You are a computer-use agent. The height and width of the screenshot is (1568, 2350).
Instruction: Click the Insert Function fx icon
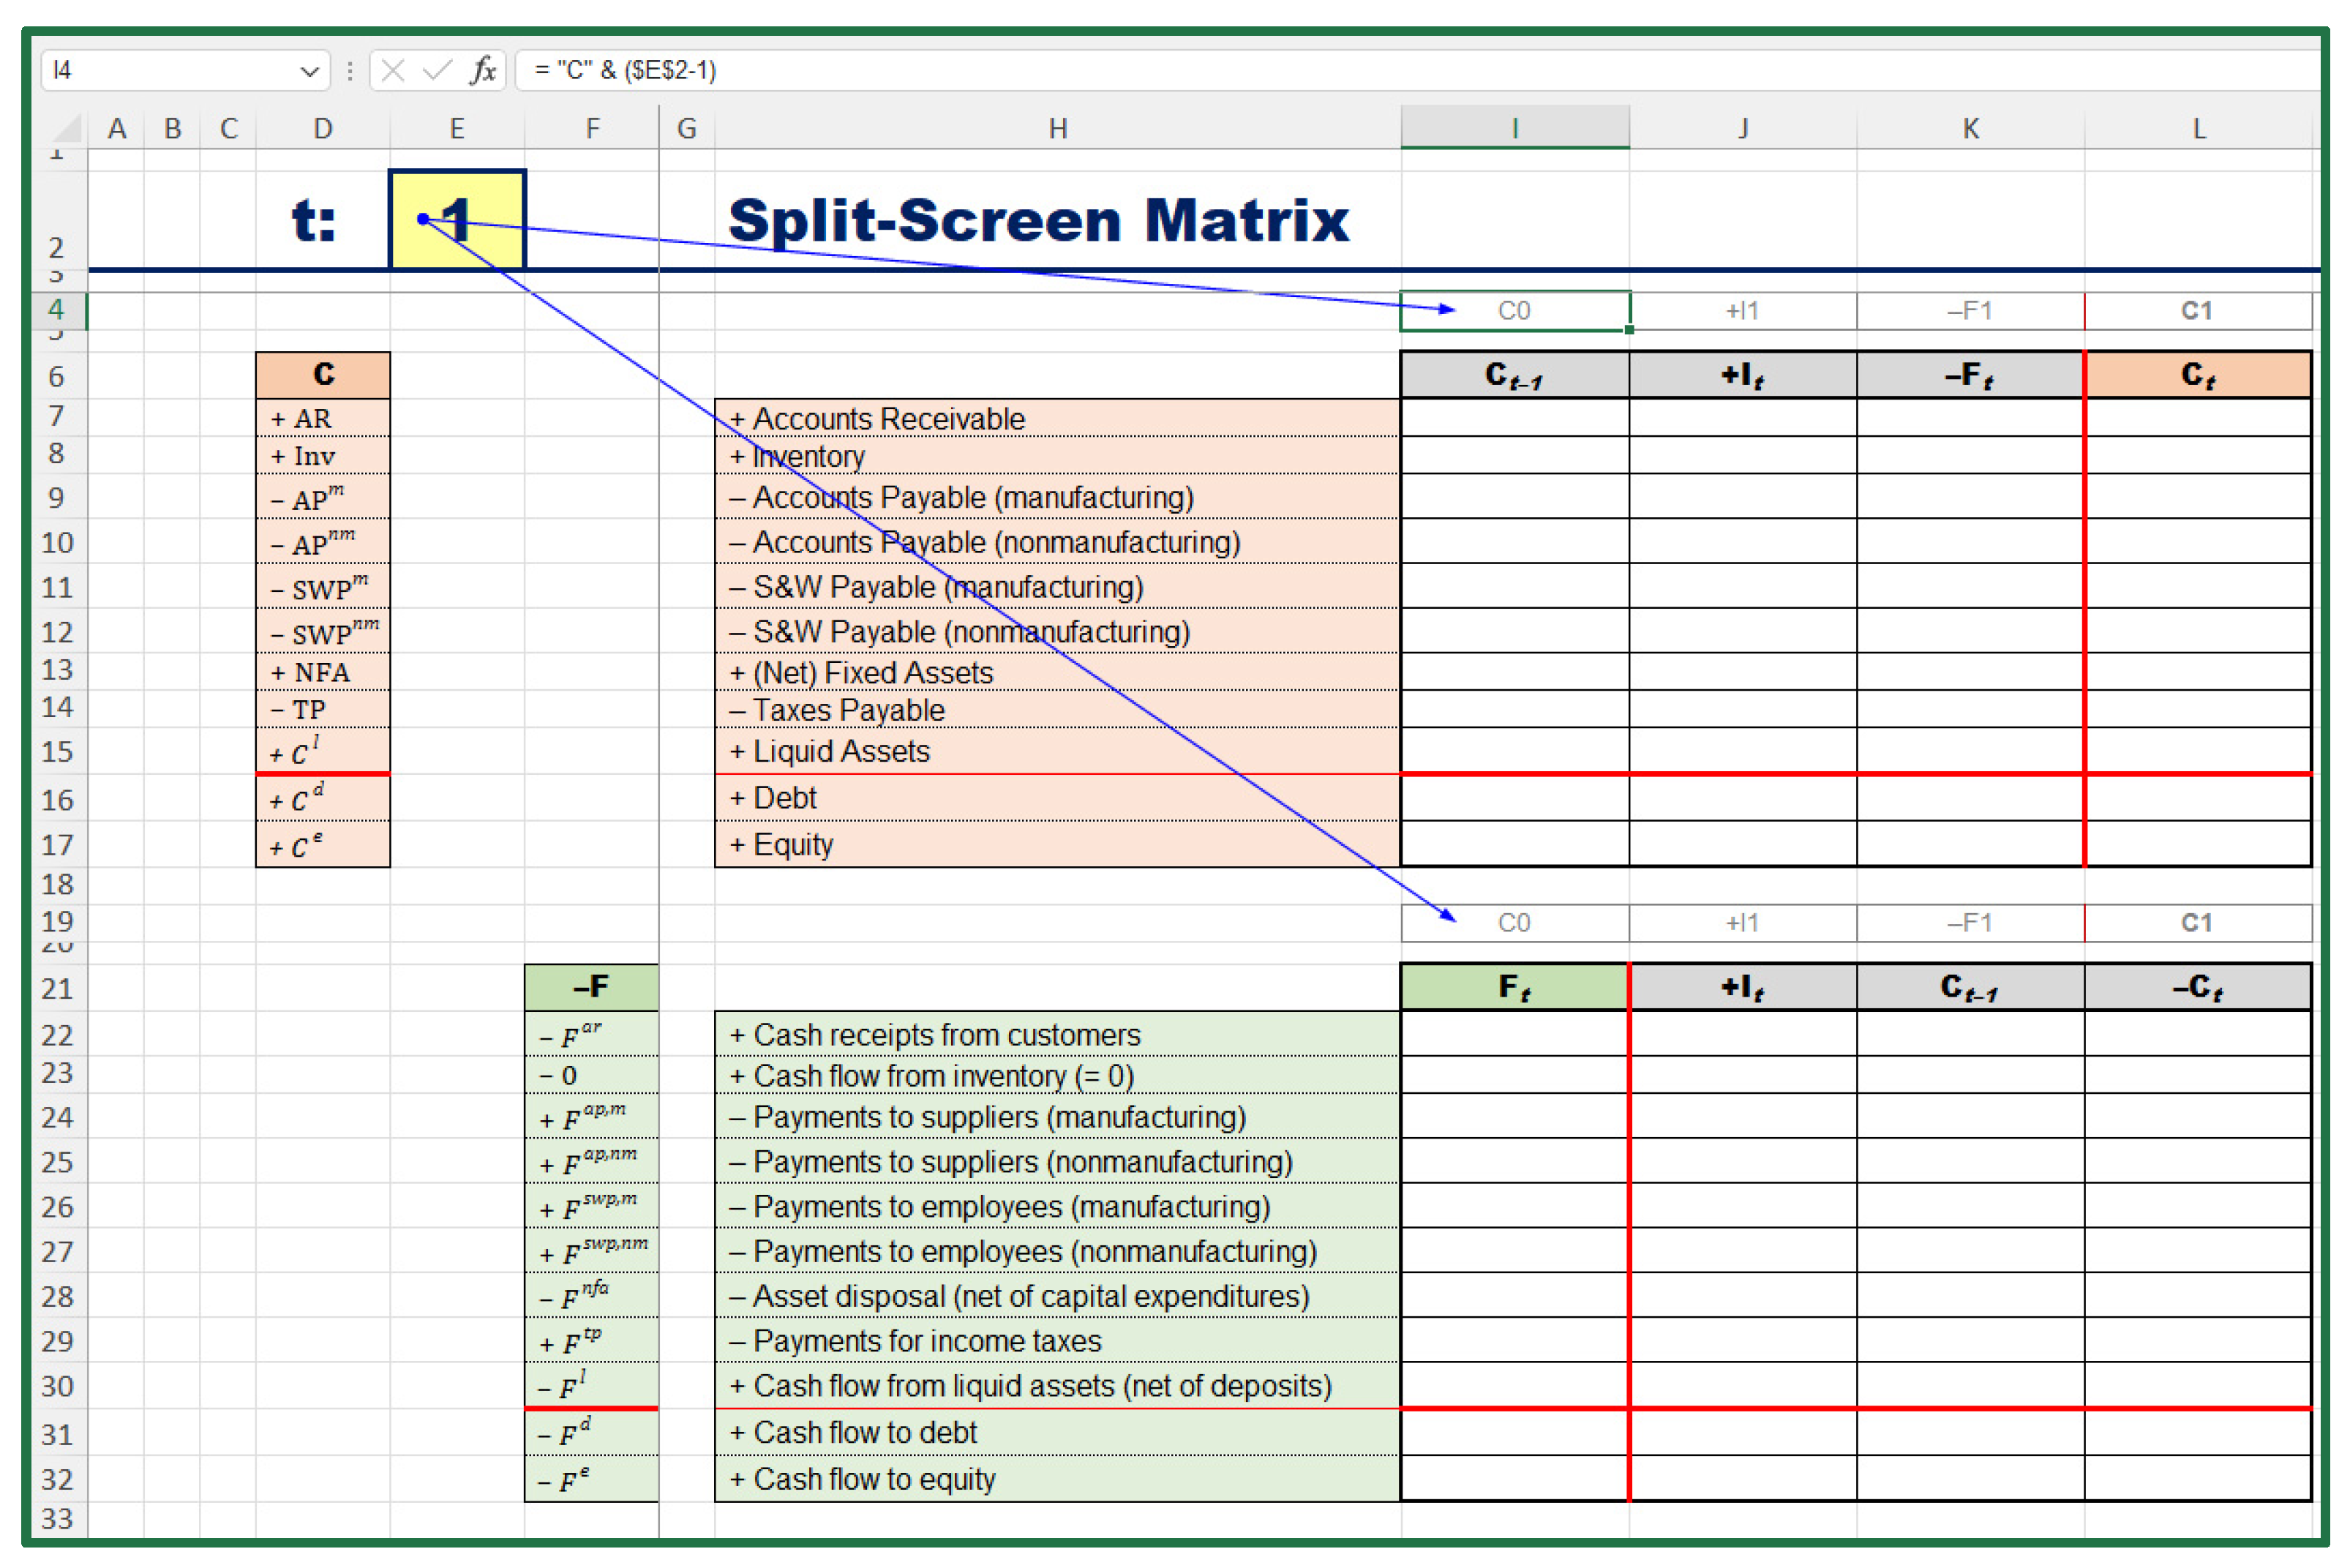pos(483,70)
